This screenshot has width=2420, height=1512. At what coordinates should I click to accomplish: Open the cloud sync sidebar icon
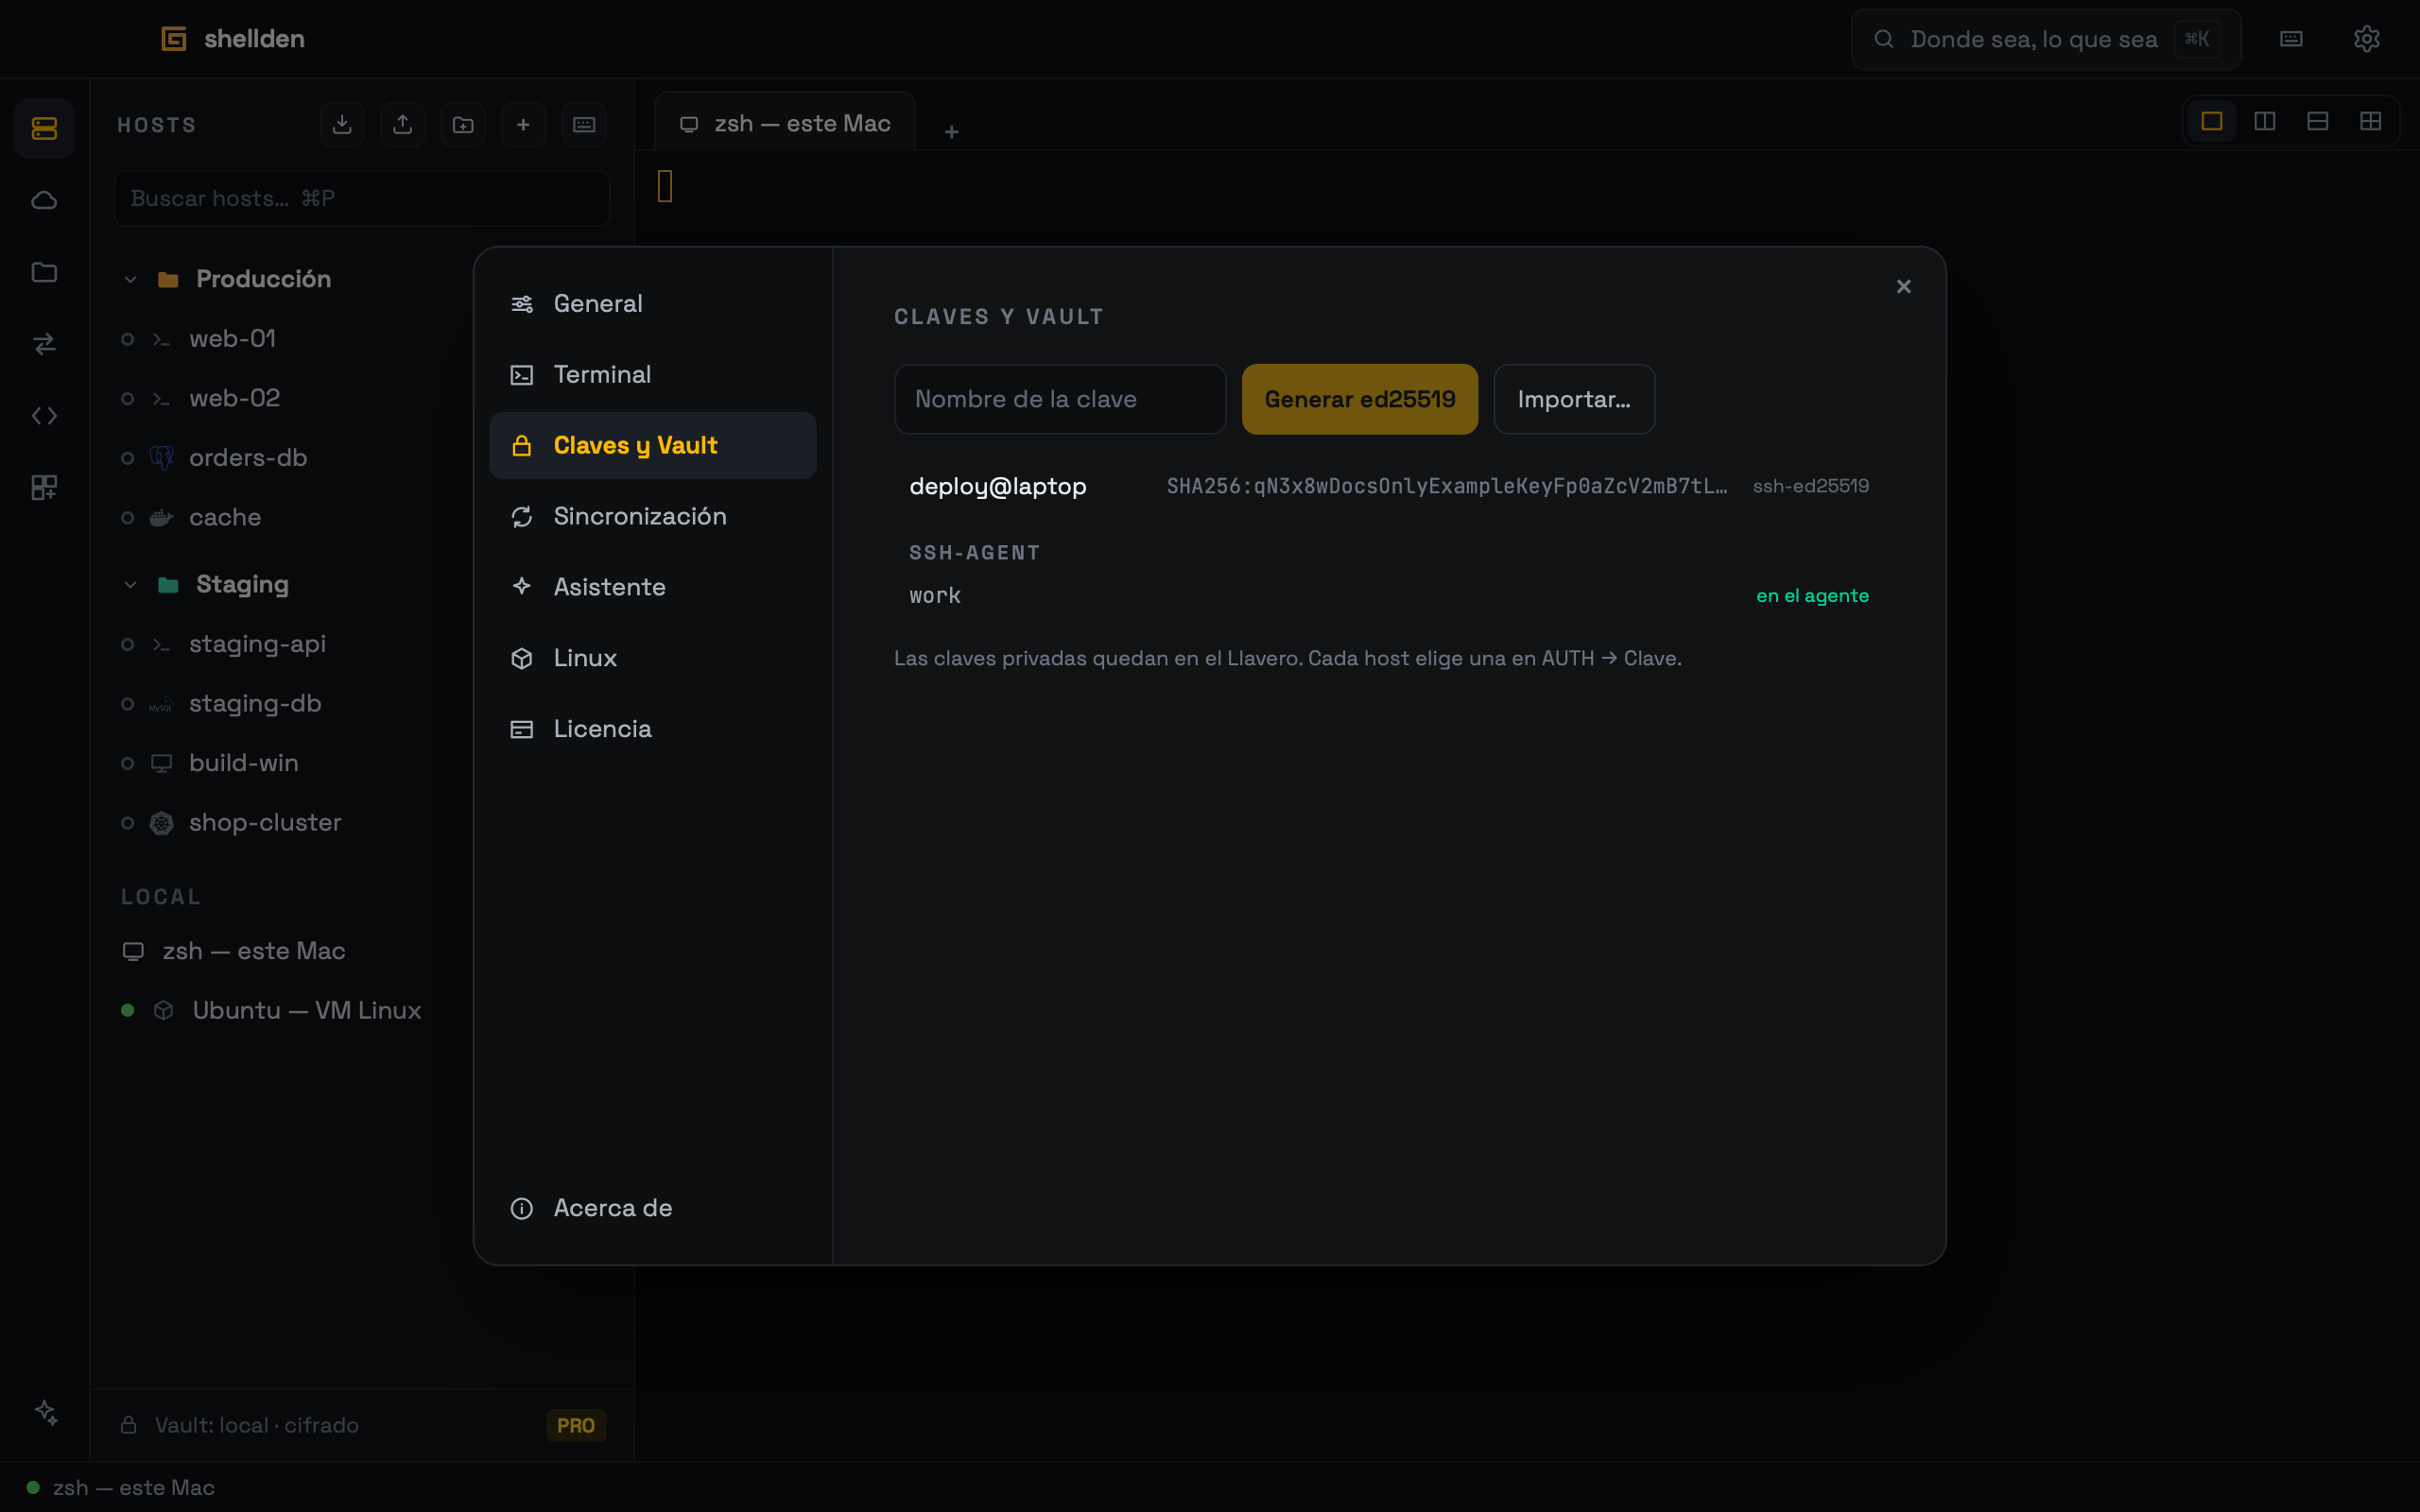pyautogui.click(x=44, y=201)
